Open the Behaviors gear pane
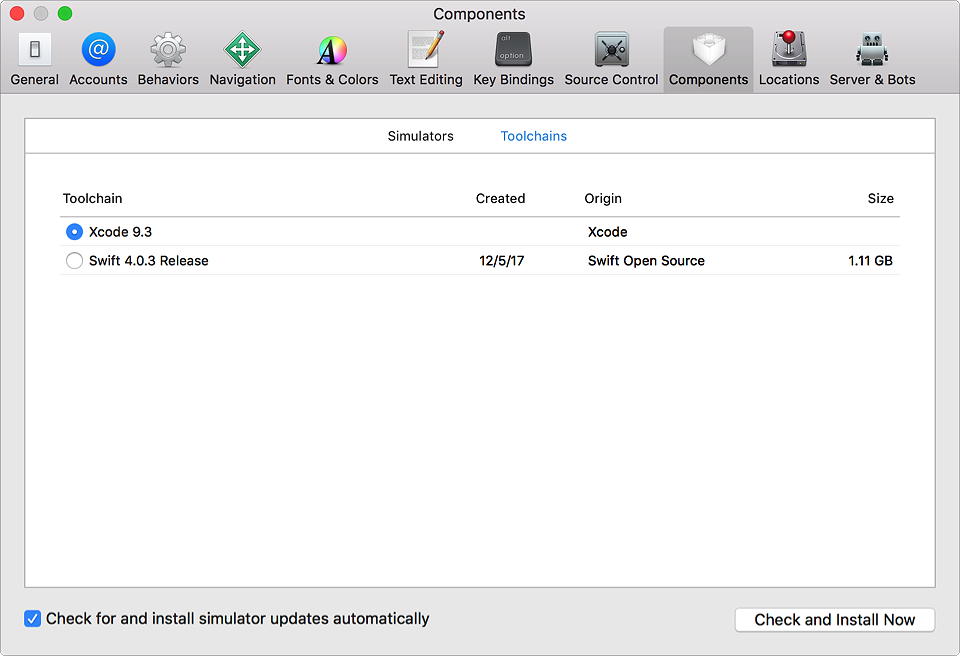Screen dimensions: 960x656 [168, 59]
